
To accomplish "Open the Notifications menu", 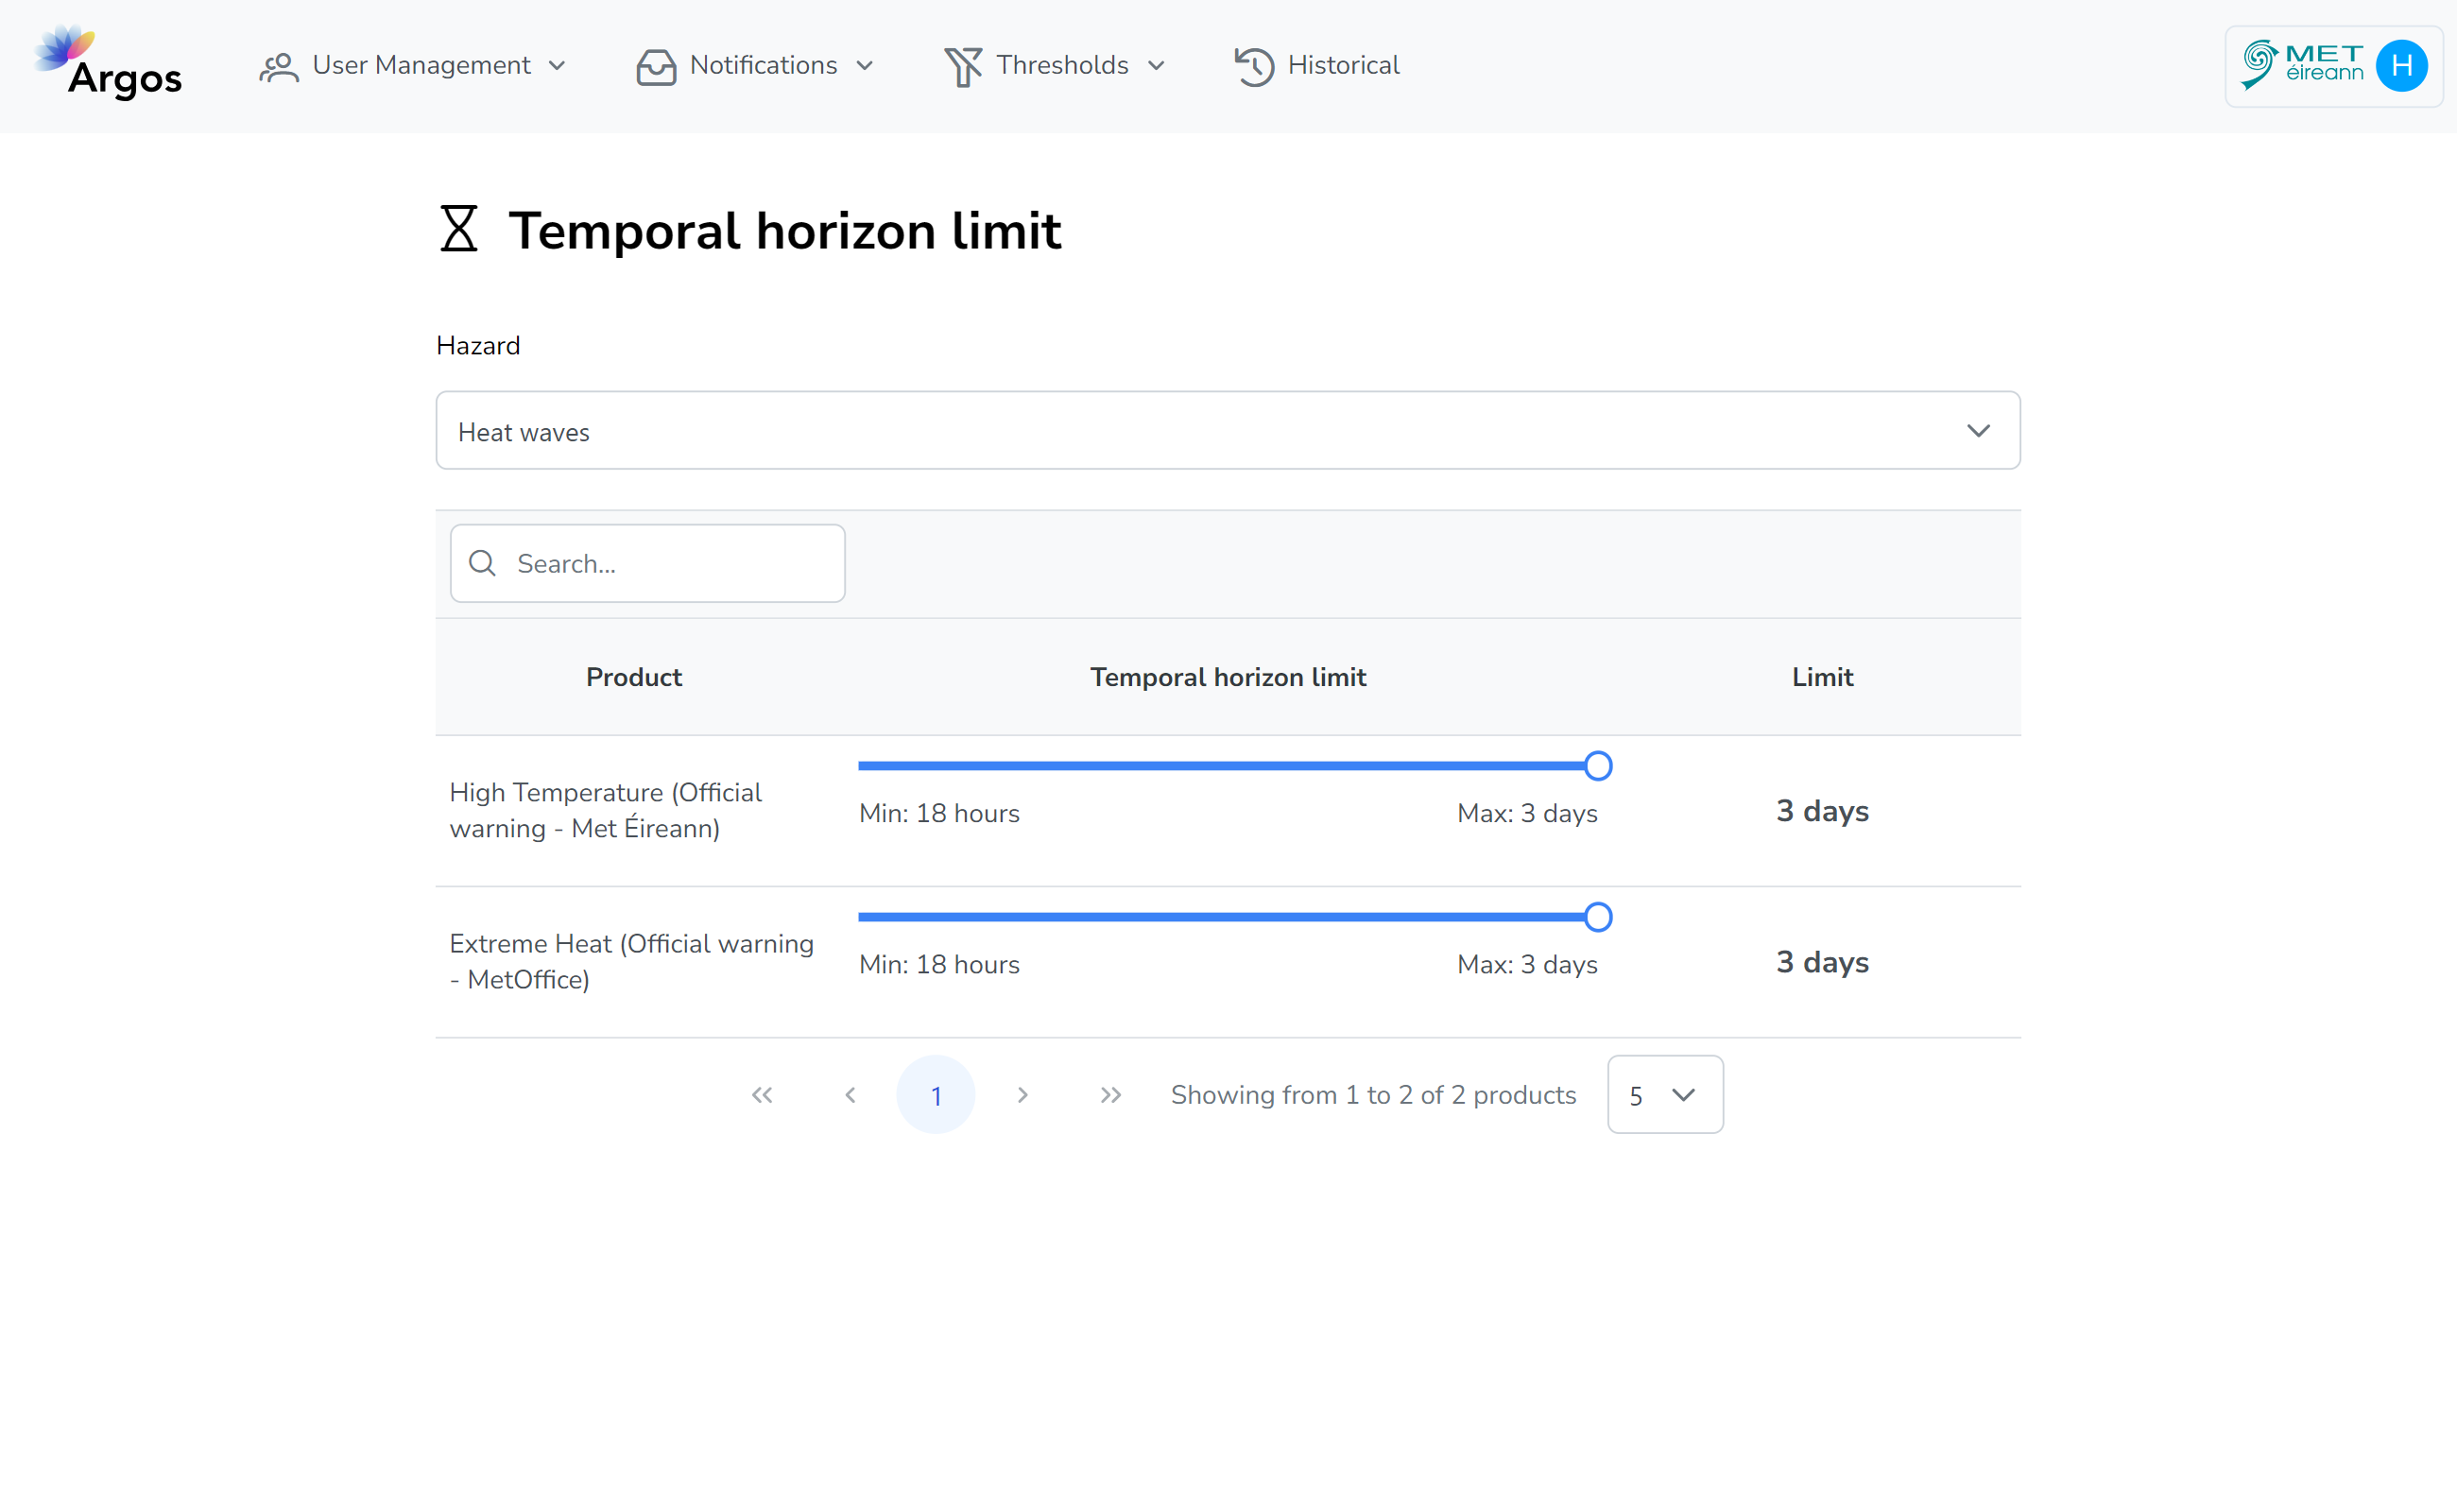I will point(755,66).
